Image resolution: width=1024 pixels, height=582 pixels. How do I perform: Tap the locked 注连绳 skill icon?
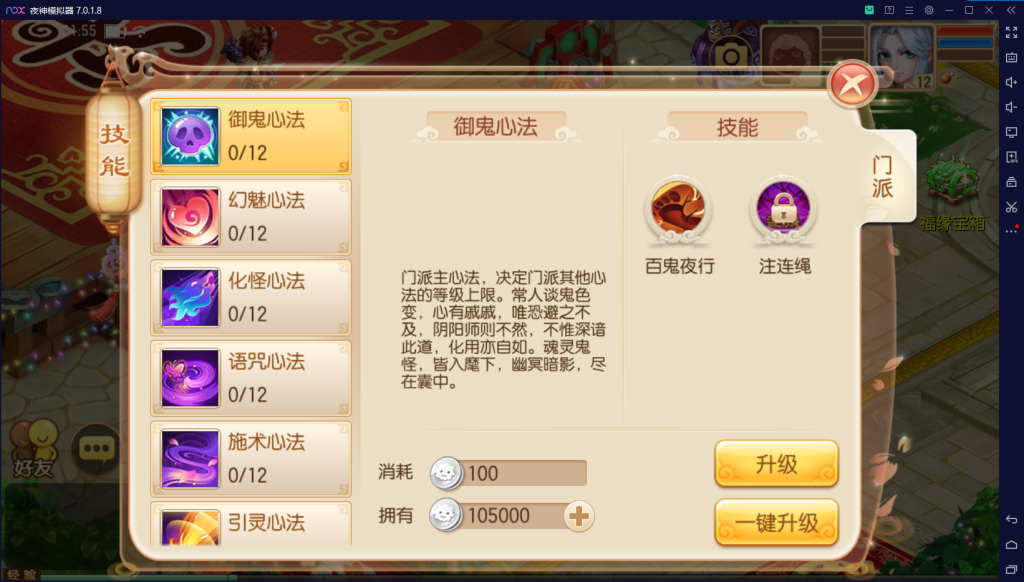click(783, 208)
